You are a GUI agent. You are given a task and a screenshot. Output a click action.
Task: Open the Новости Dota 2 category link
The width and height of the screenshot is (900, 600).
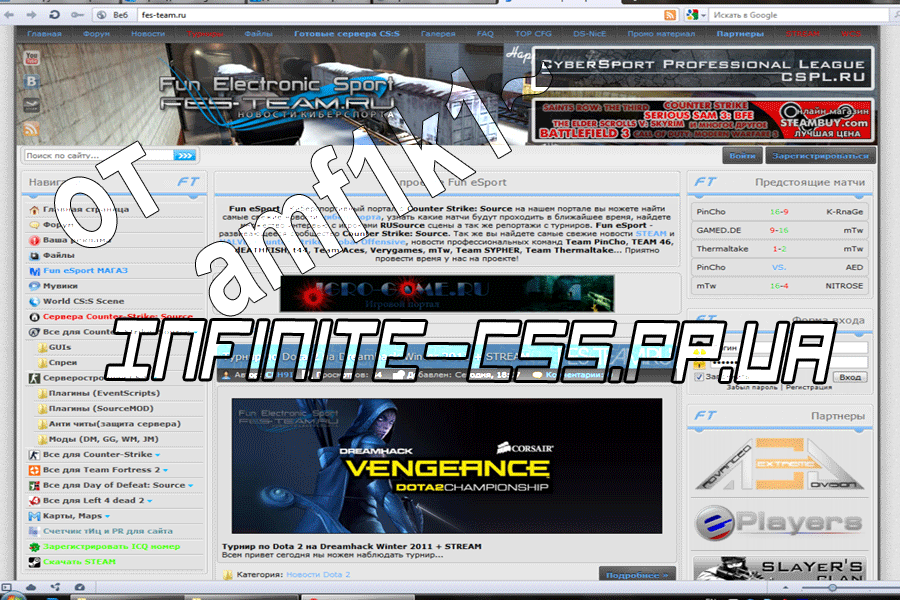click(318, 575)
